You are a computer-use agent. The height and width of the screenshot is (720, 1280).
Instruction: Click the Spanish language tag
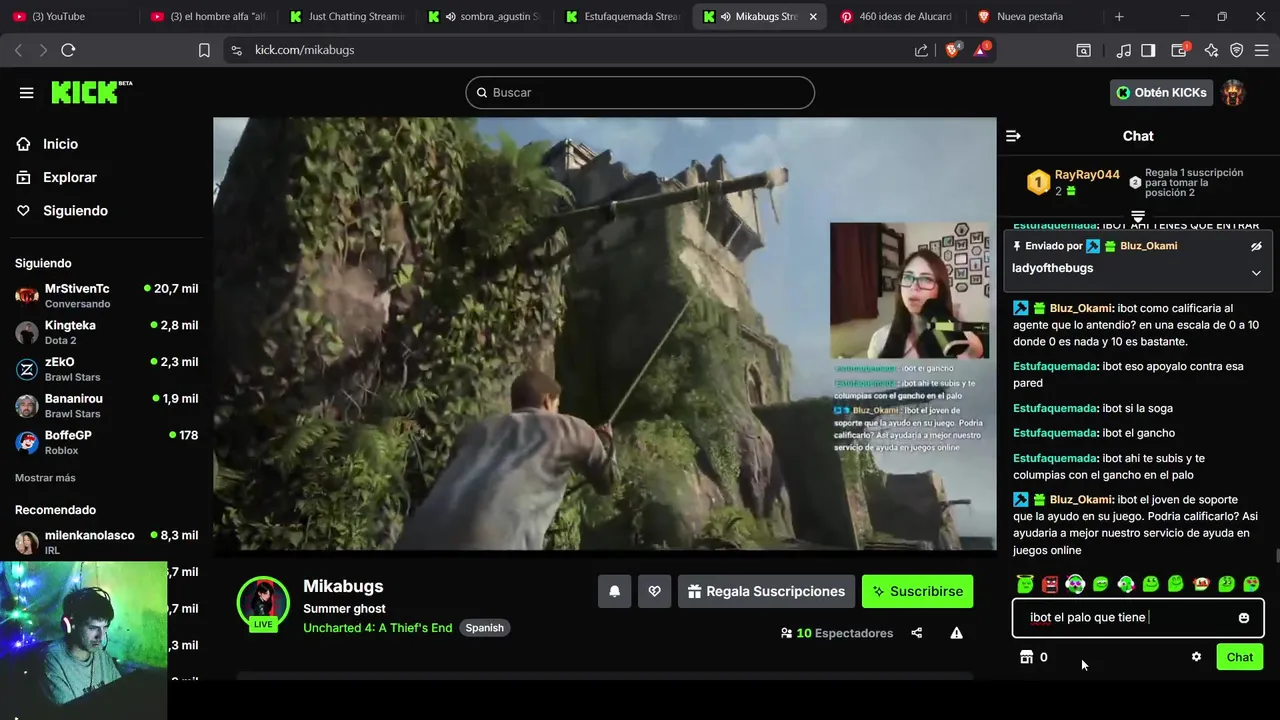click(x=485, y=628)
